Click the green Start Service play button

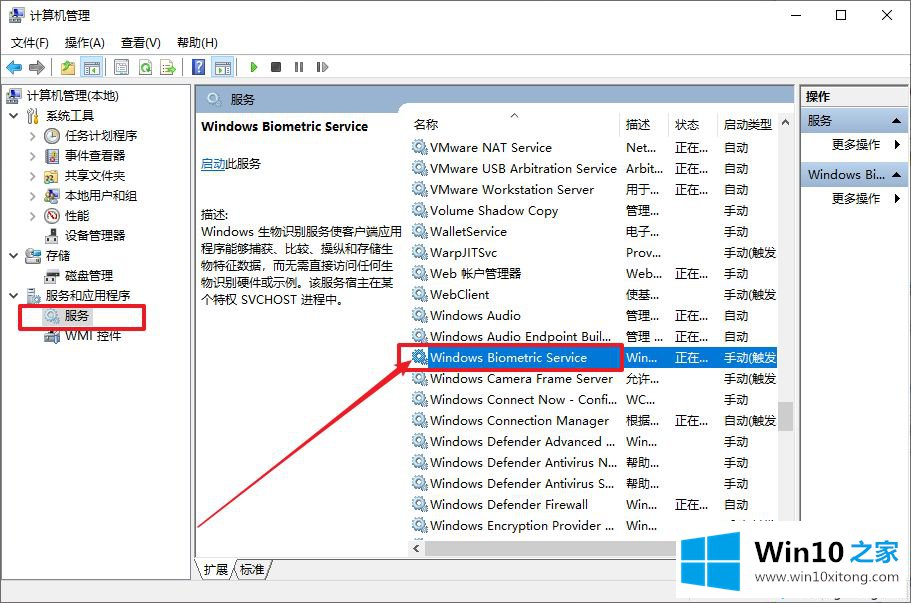click(253, 67)
